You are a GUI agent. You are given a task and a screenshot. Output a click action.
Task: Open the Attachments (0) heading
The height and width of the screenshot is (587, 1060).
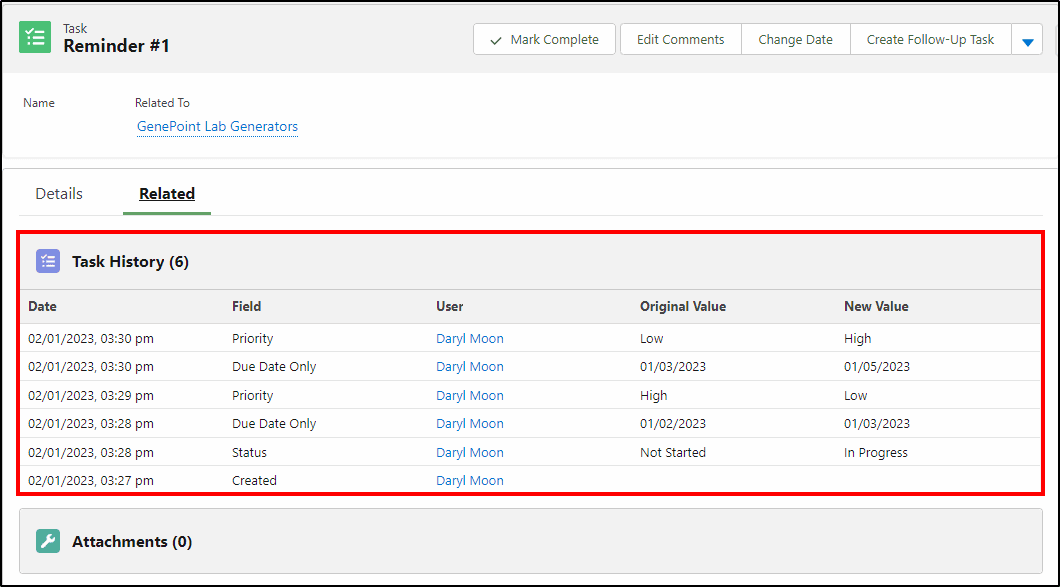coord(132,542)
